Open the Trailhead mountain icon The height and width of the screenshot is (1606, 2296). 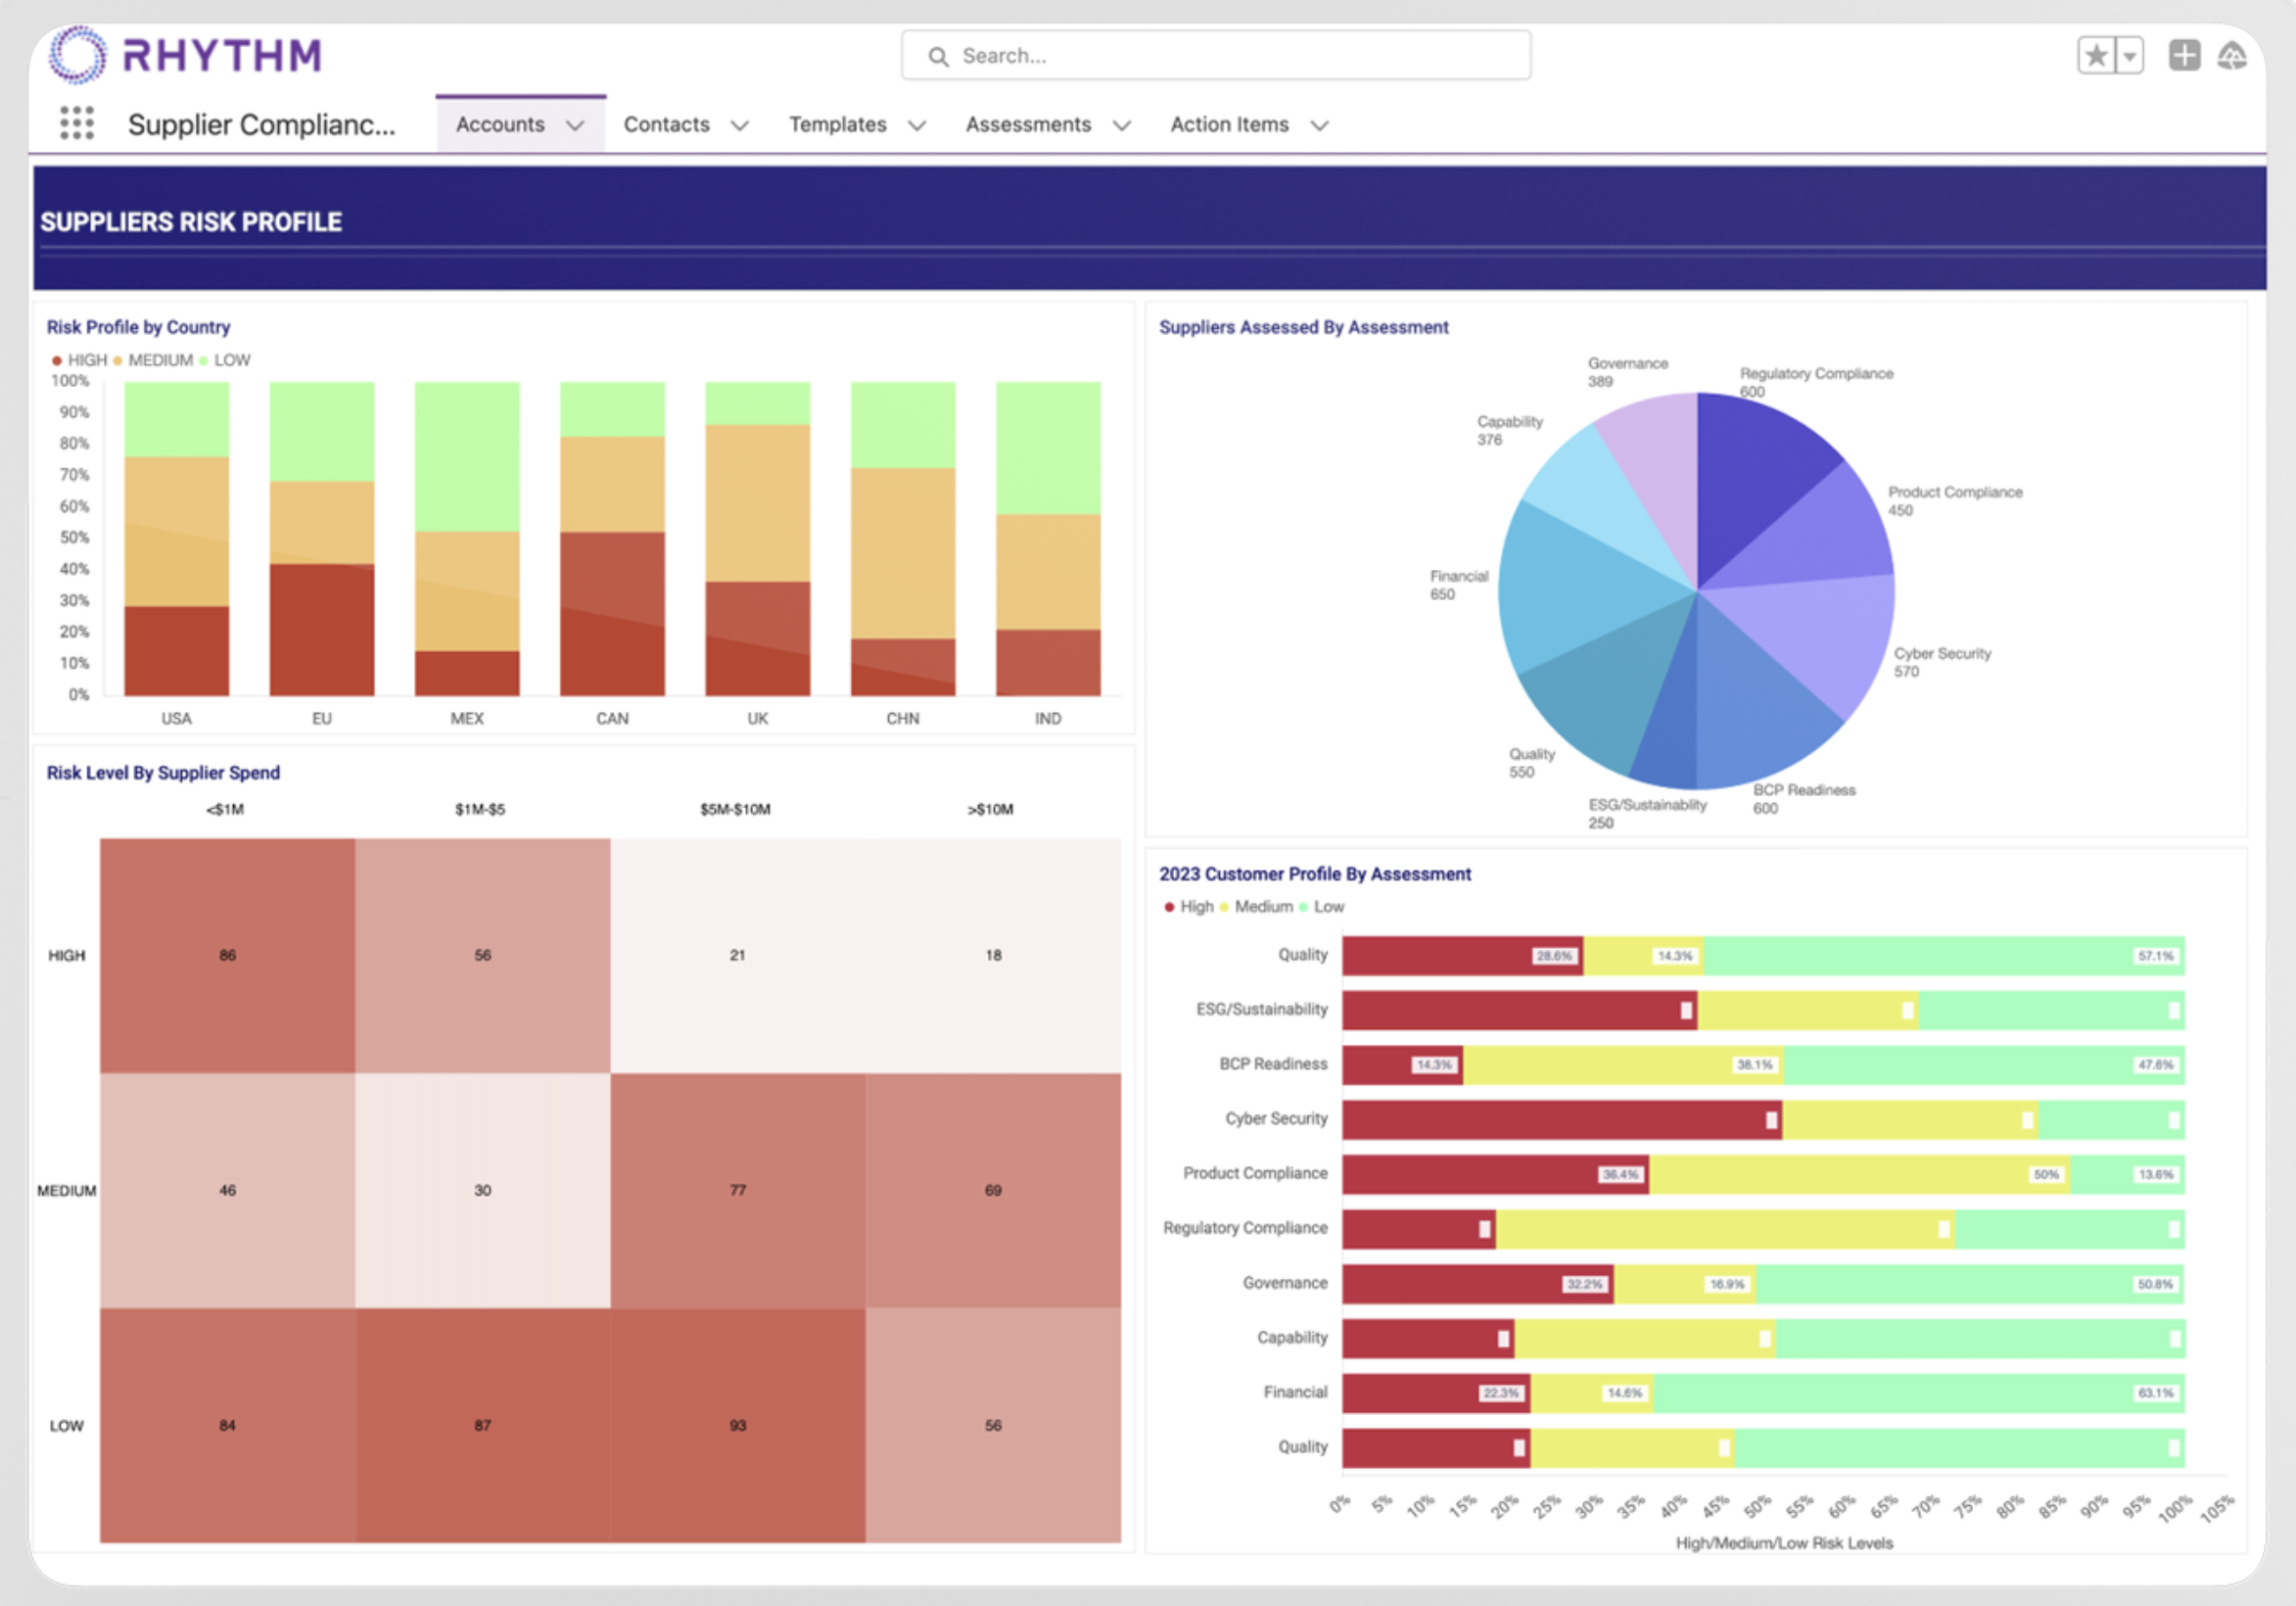(2232, 55)
